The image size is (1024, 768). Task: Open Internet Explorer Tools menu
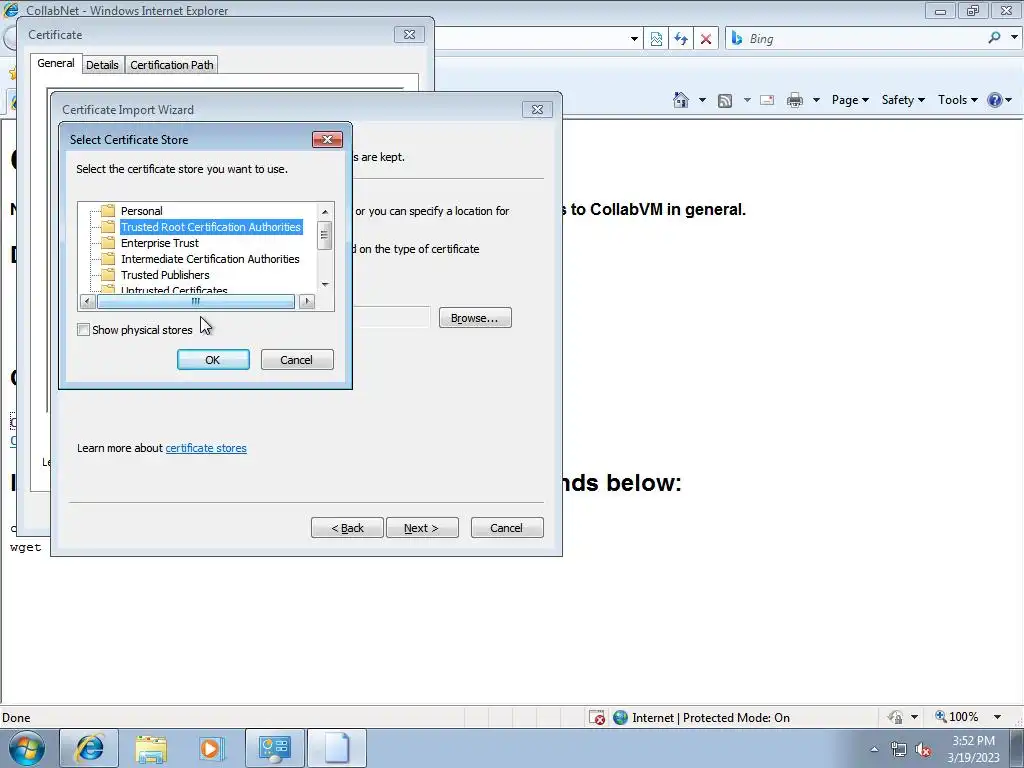click(x=957, y=100)
